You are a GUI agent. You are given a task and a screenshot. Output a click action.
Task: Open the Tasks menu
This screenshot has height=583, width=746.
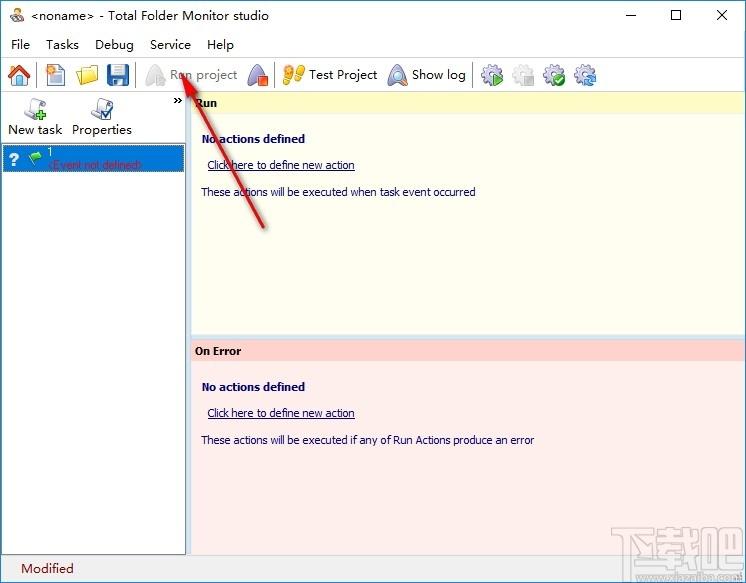[62, 45]
